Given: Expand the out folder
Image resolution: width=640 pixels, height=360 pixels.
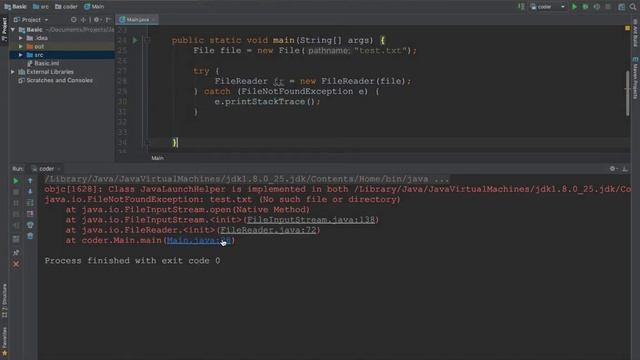Looking at the screenshot, I should pyautogui.click(x=21, y=47).
